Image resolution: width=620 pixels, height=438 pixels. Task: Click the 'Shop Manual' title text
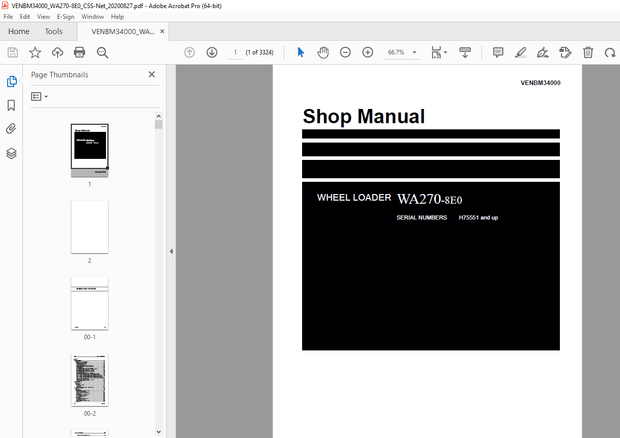coord(363,116)
